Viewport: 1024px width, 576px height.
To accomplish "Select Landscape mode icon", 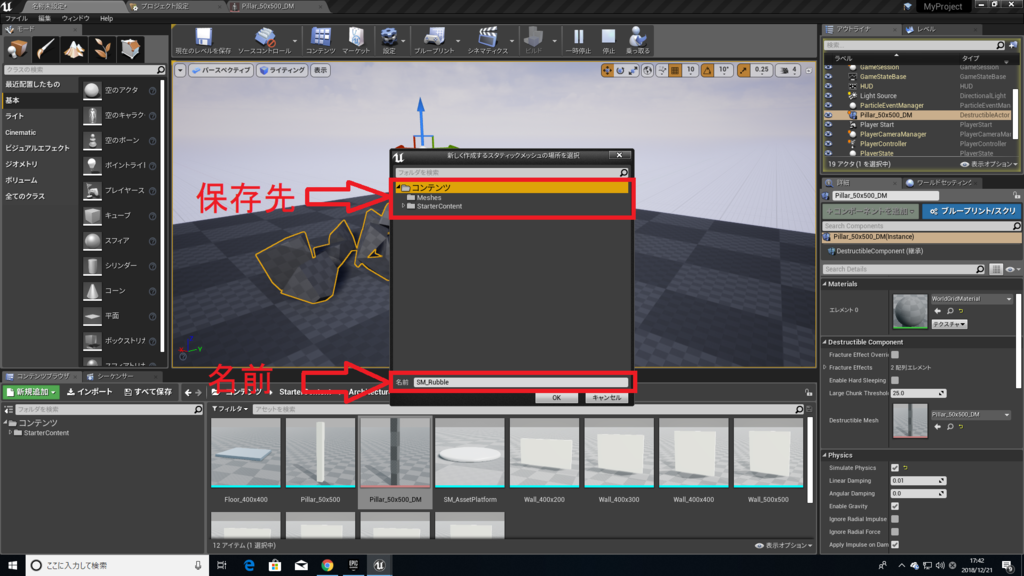I will coord(73,49).
